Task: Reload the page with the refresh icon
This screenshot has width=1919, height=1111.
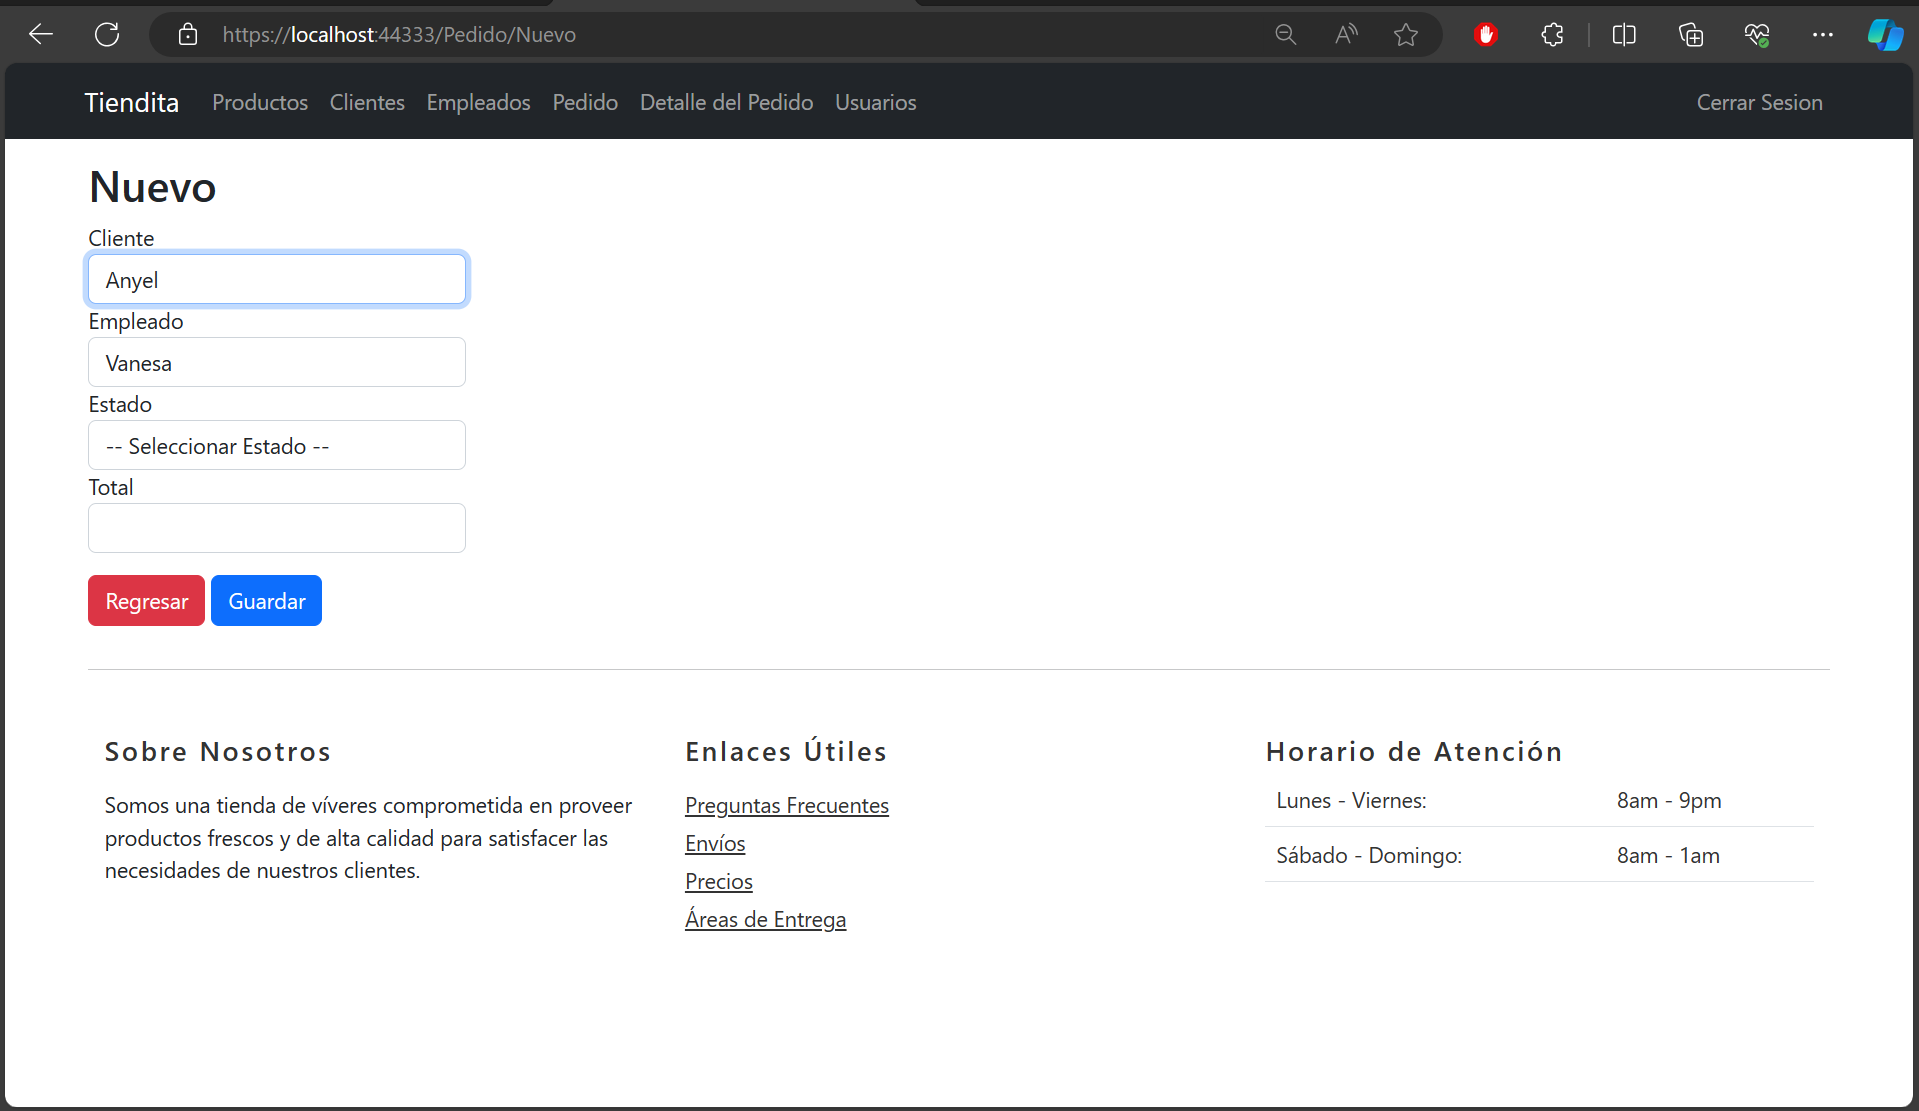Action: 107,35
